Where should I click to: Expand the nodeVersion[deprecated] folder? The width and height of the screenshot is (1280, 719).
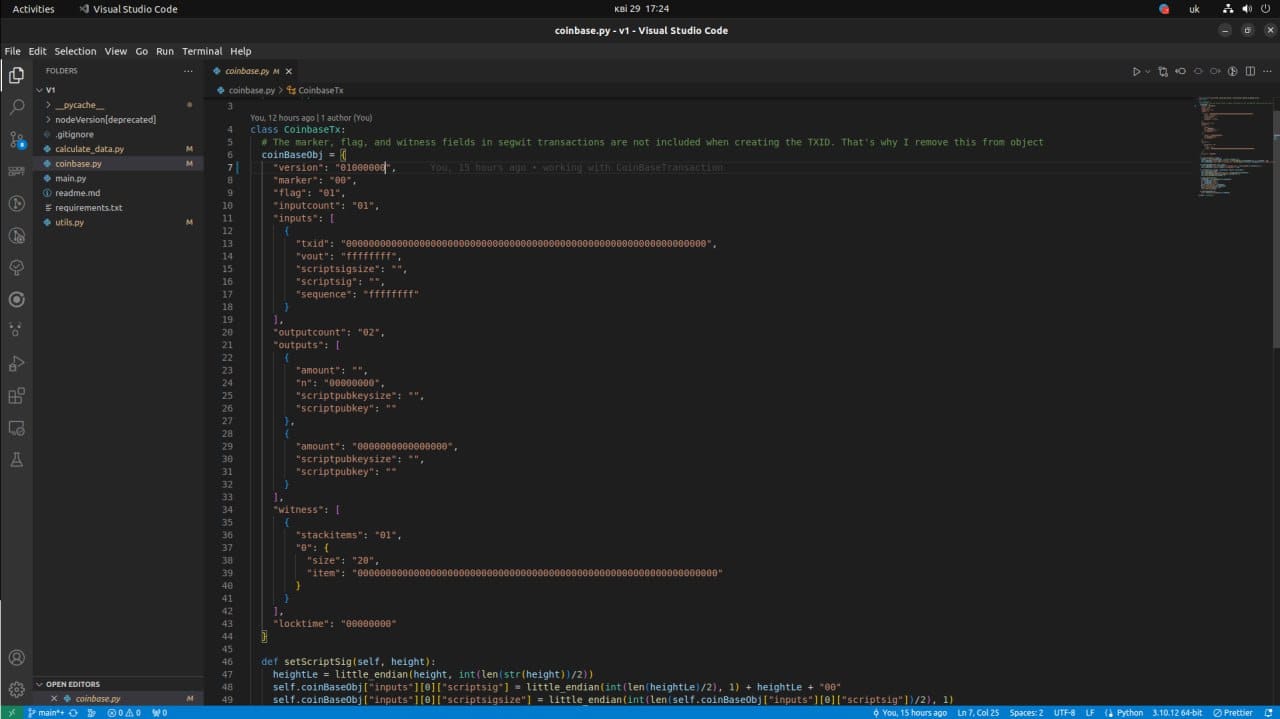(105, 119)
